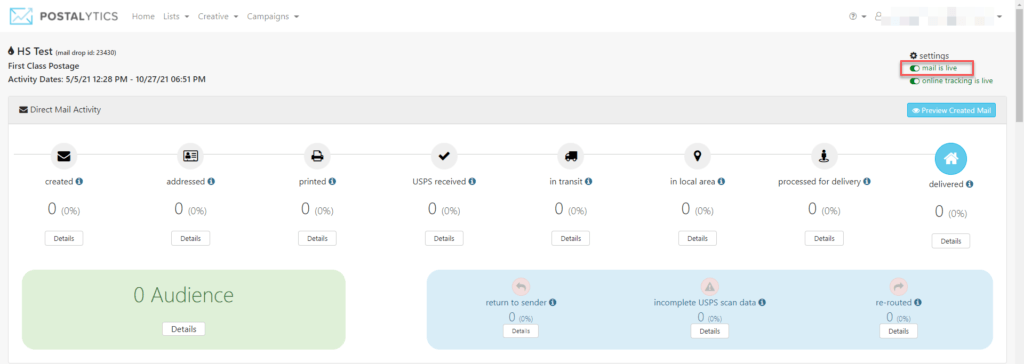Open Details under addressed
This screenshot has height=364, width=1024.
click(191, 239)
